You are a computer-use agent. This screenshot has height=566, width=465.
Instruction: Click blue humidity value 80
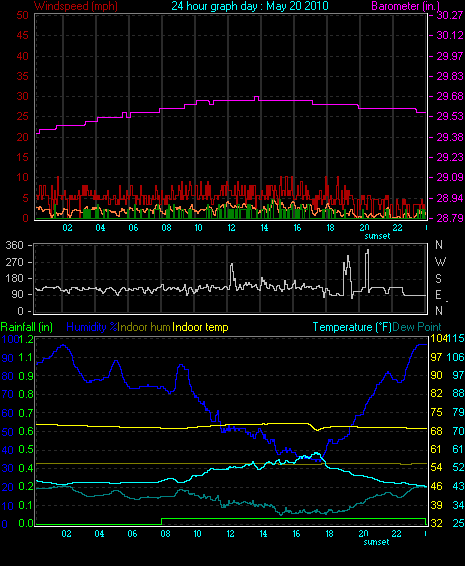coord(8,376)
